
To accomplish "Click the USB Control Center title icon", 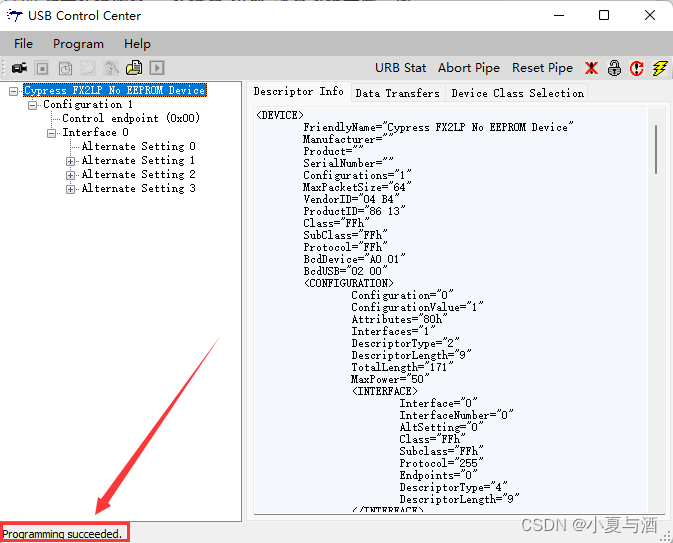I will [x=15, y=15].
